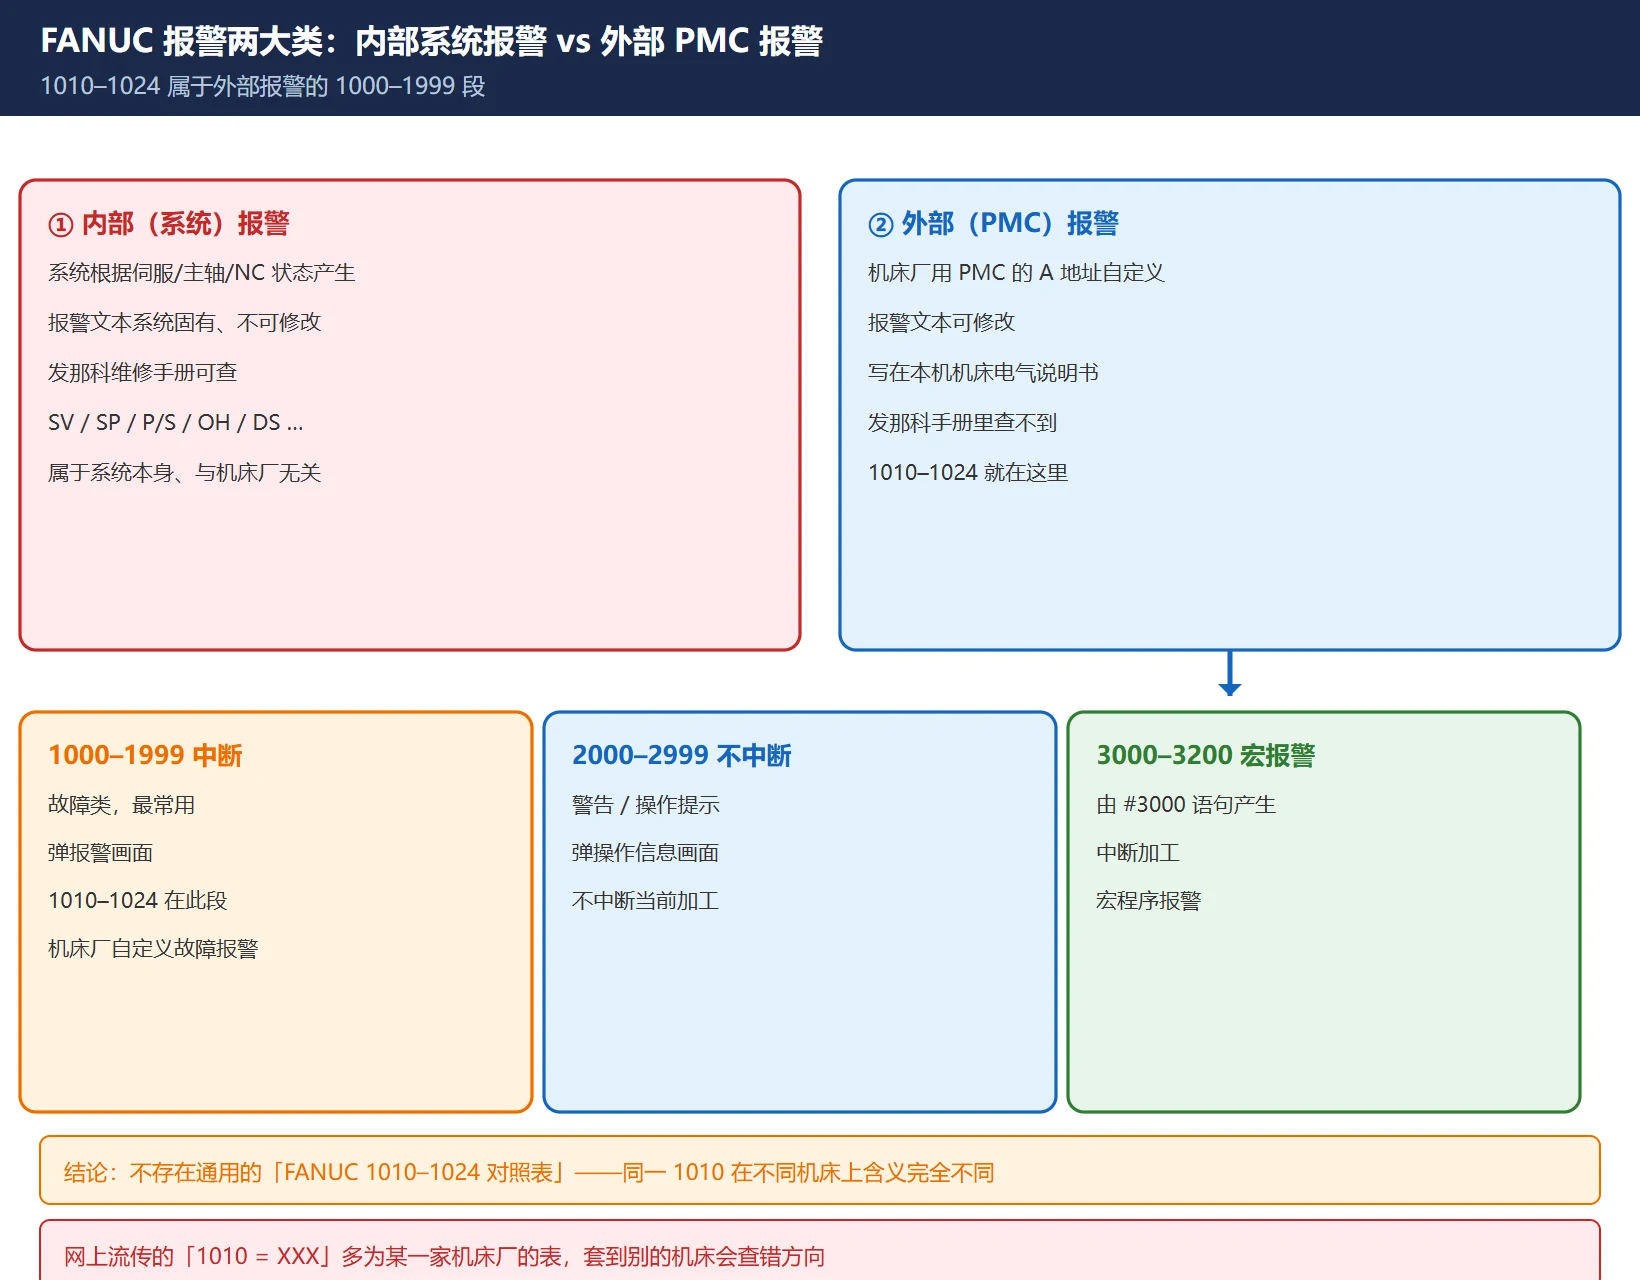Click text '报警文本系统固有、不可修改'
Viewport: 1640px width, 1280px height.
185,323
